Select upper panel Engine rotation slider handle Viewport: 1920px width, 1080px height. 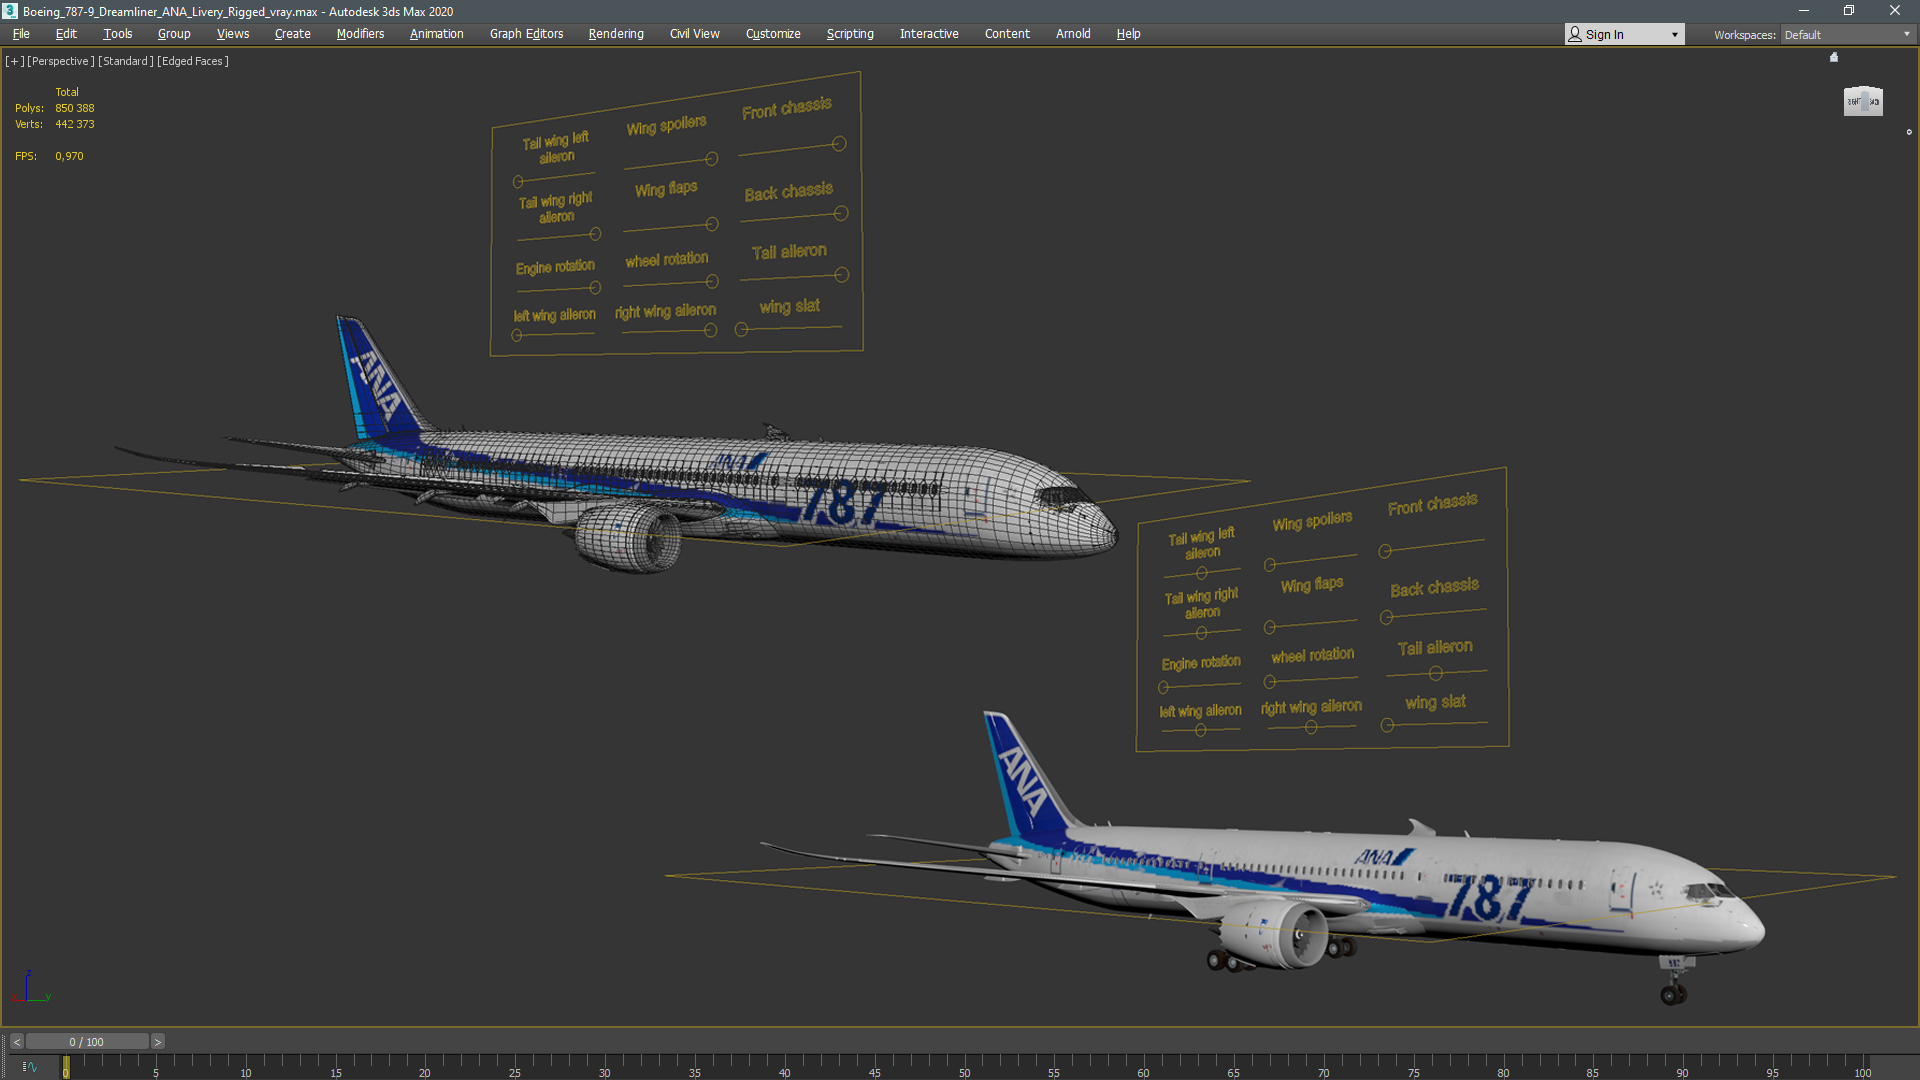pyautogui.click(x=595, y=288)
